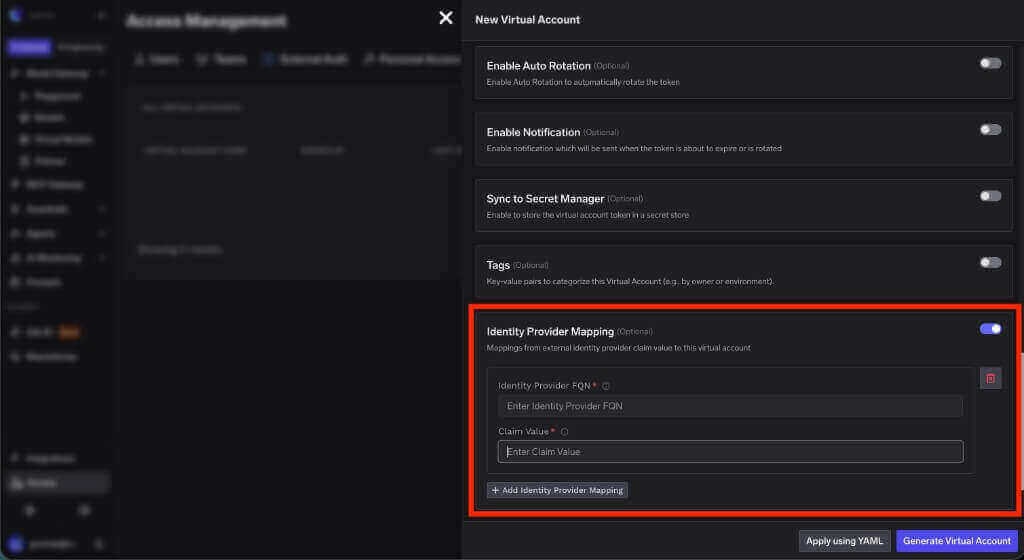Viewport: 1024px width, 560px height.
Task: Turn on Enable Notification switch
Action: tap(990, 130)
